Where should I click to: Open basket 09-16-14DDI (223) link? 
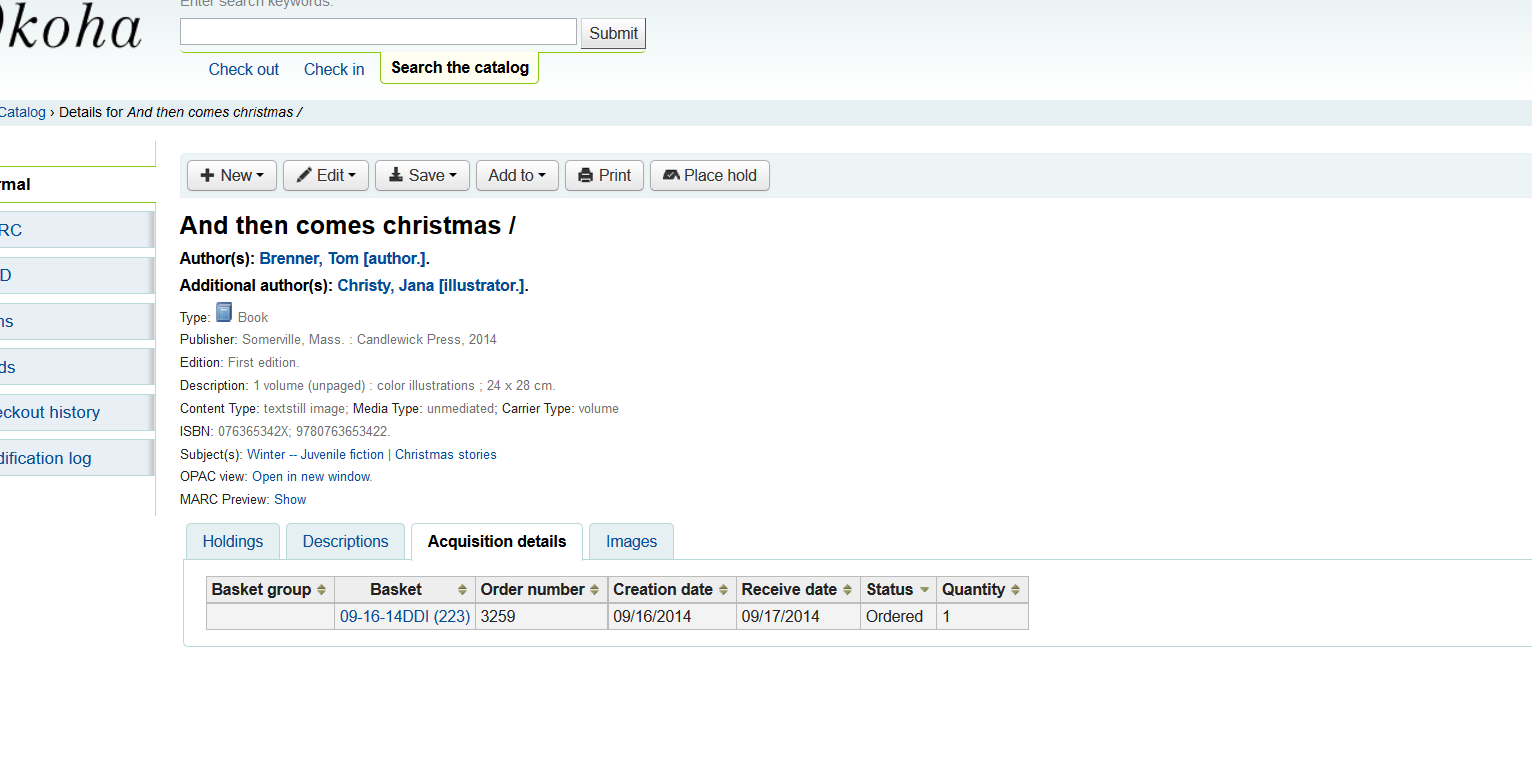[405, 617]
